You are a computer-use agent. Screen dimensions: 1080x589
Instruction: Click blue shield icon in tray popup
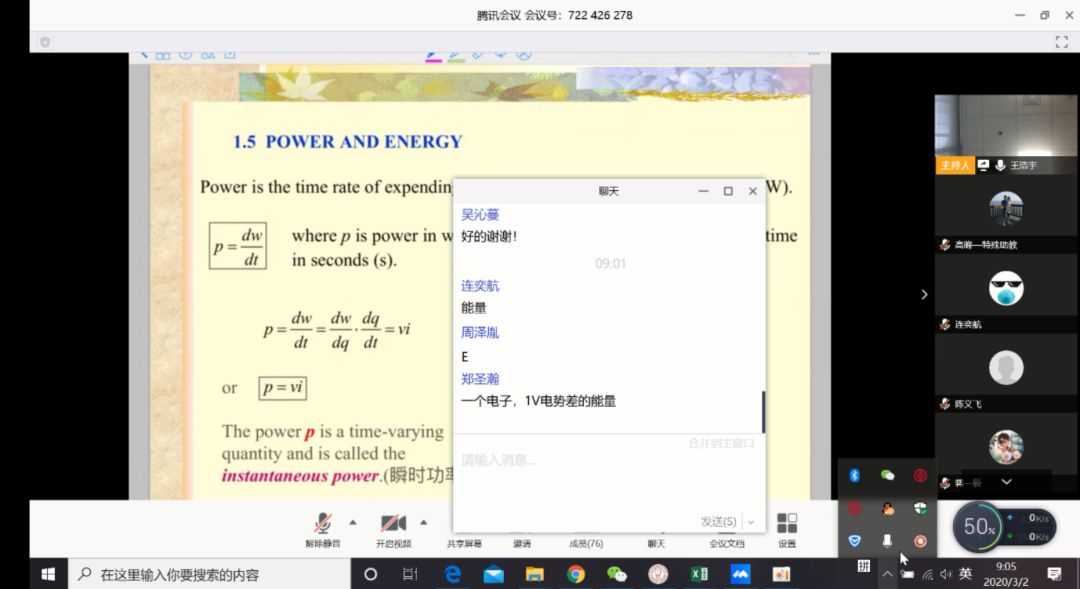pos(854,541)
